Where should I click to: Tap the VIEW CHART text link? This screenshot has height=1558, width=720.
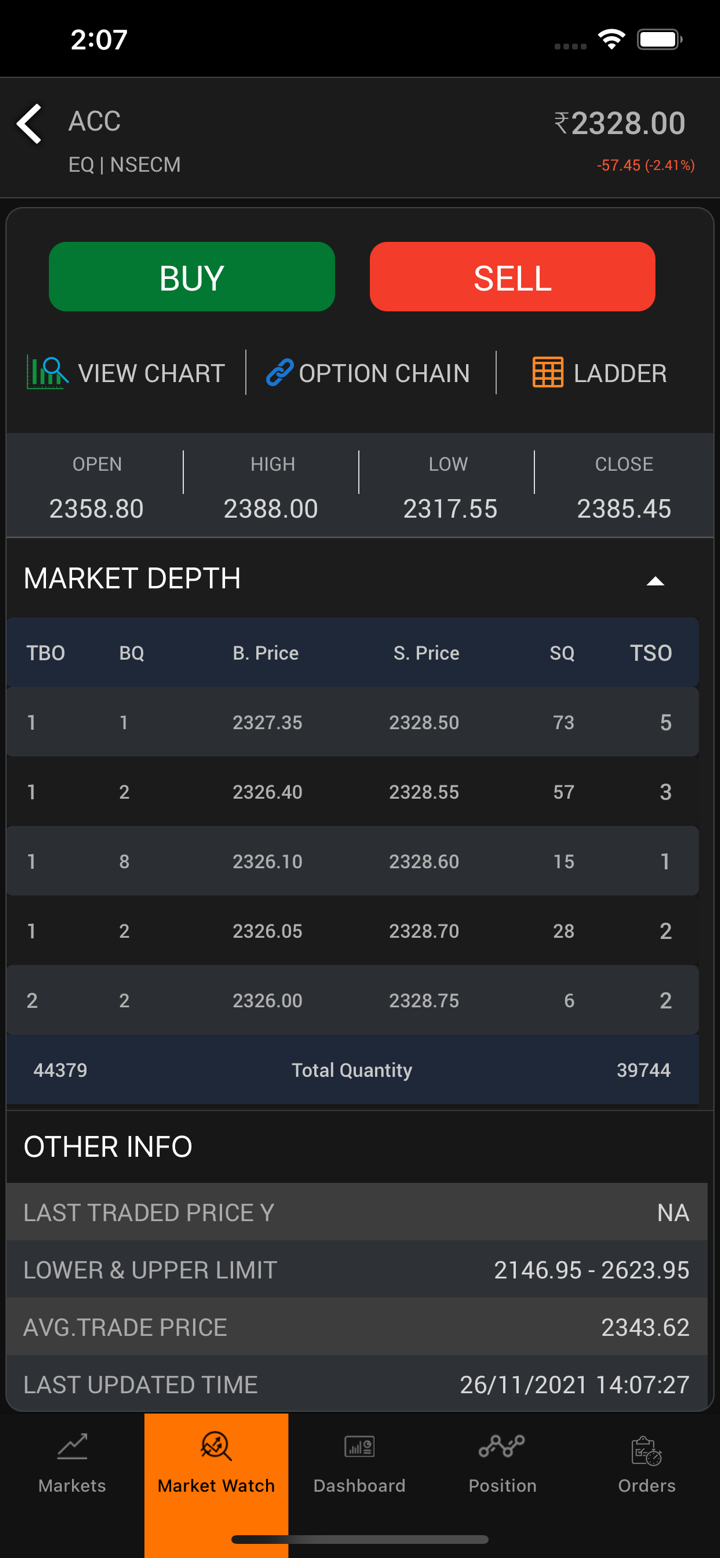151,373
